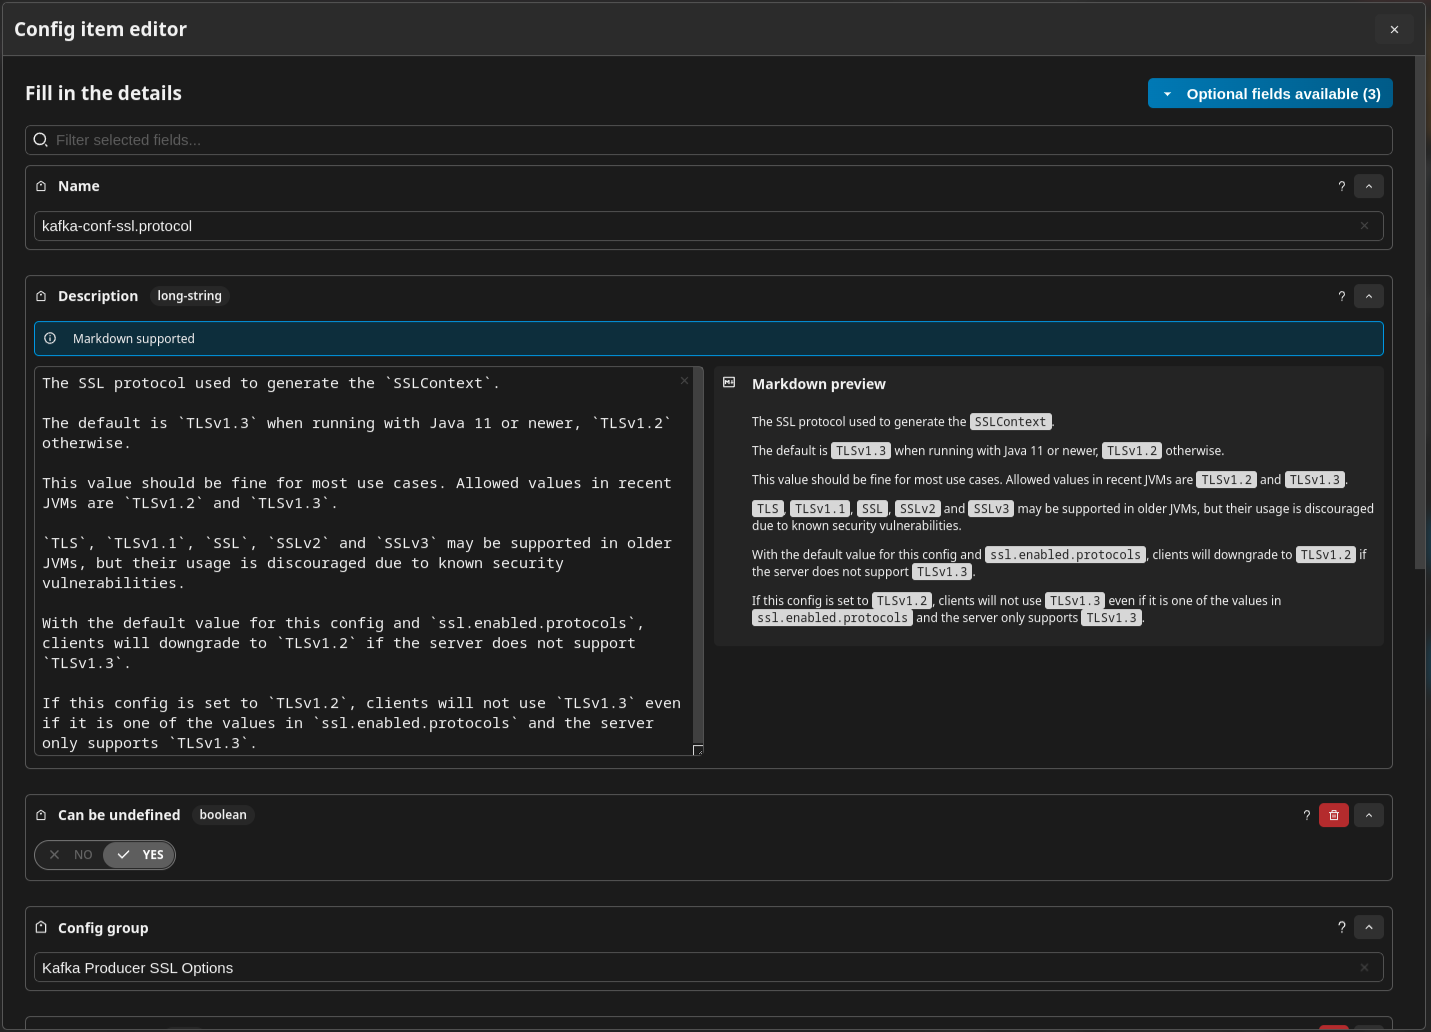Collapse the Config group section
This screenshot has height=1032, width=1431.
tap(1369, 927)
